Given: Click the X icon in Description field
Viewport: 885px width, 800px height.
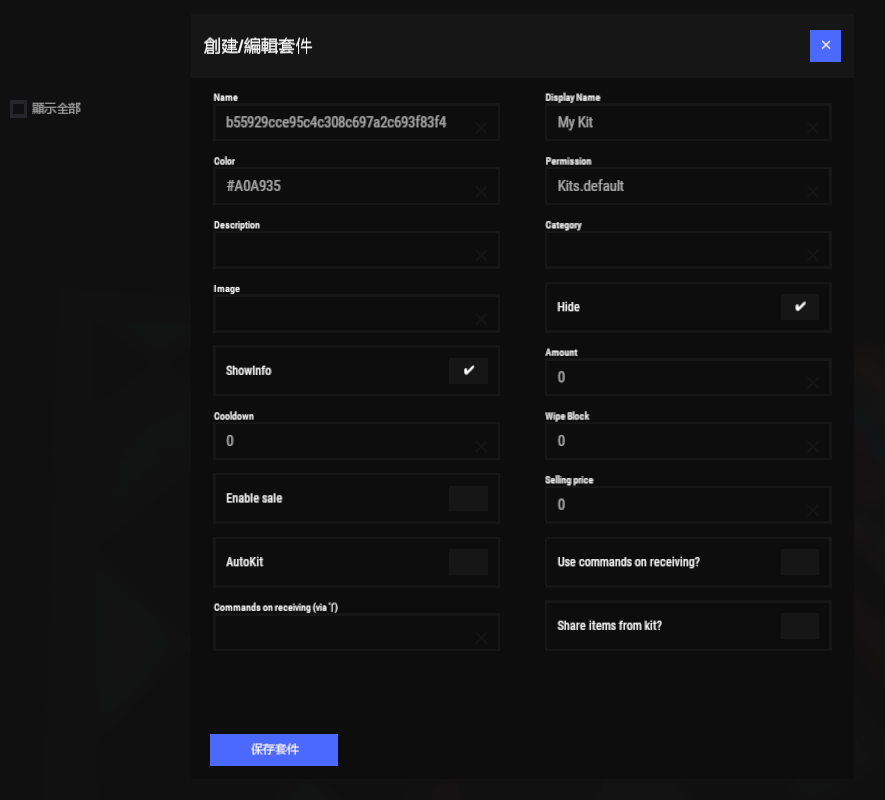Looking at the screenshot, I should [x=481, y=256].
